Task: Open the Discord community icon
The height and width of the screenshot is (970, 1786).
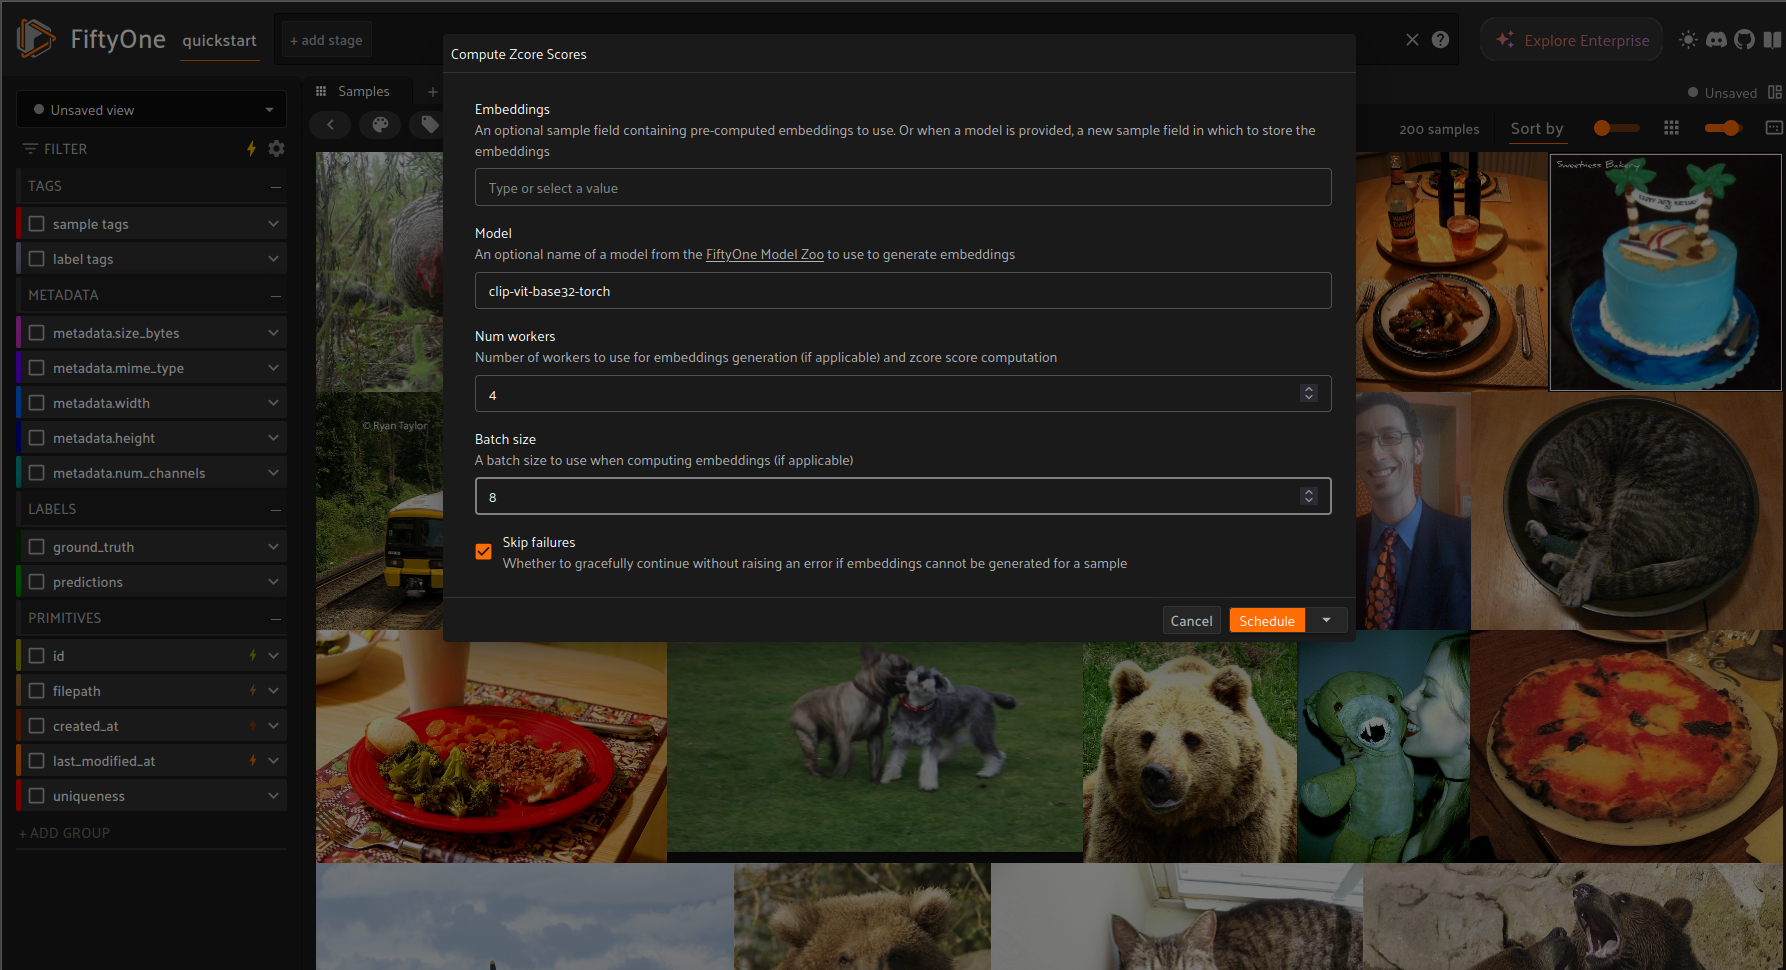Action: pos(1716,40)
